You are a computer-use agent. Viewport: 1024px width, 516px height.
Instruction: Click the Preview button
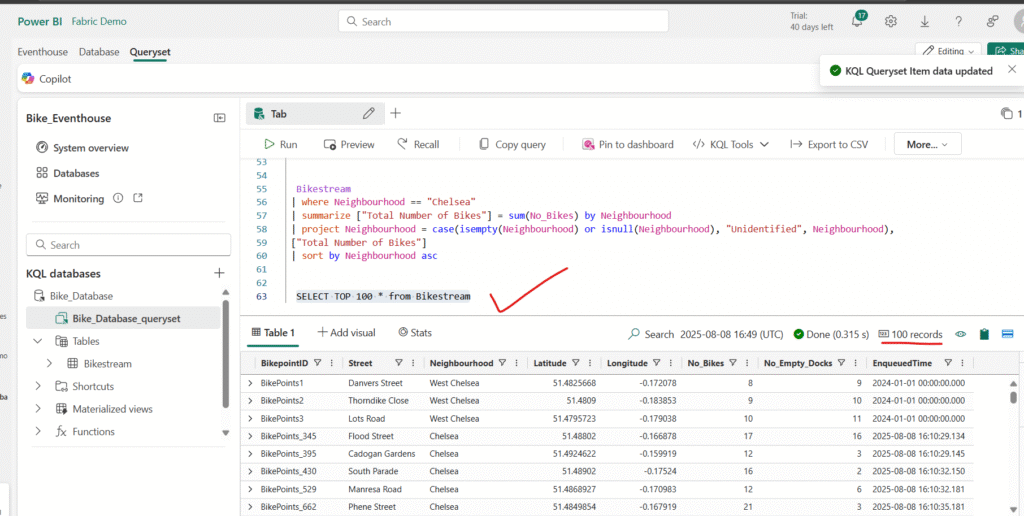(349, 144)
